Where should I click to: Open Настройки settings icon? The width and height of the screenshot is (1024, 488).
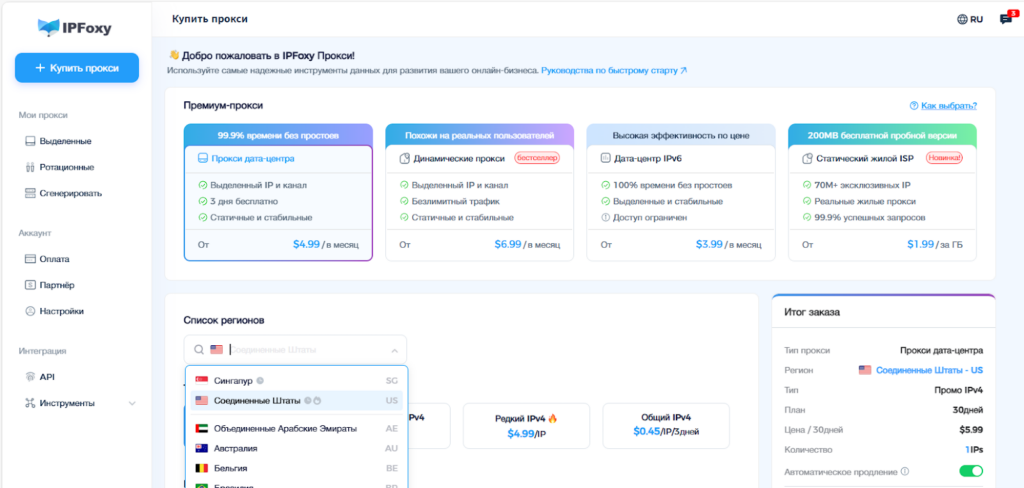[x=29, y=311]
